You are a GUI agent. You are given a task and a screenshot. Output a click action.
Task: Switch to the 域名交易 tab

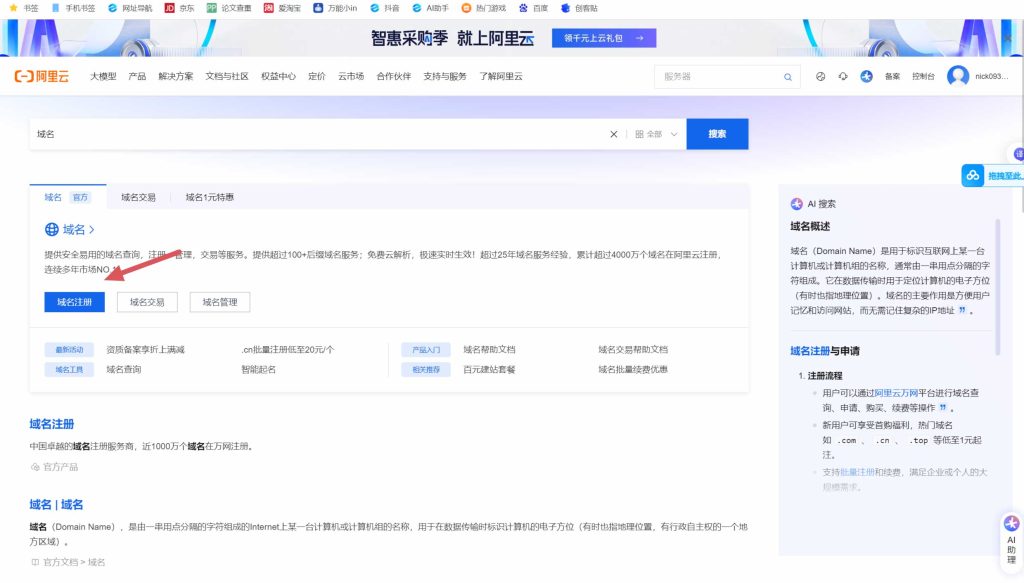tap(138, 198)
